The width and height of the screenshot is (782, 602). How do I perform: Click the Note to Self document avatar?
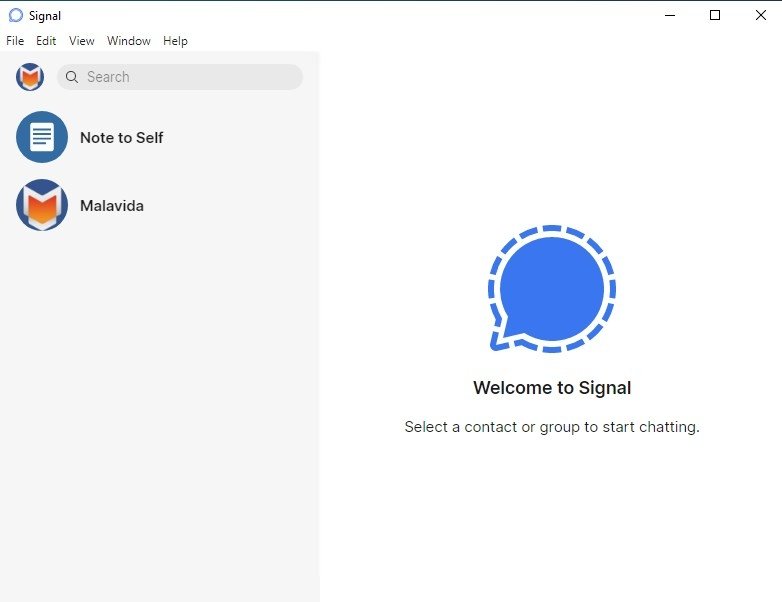point(42,137)
